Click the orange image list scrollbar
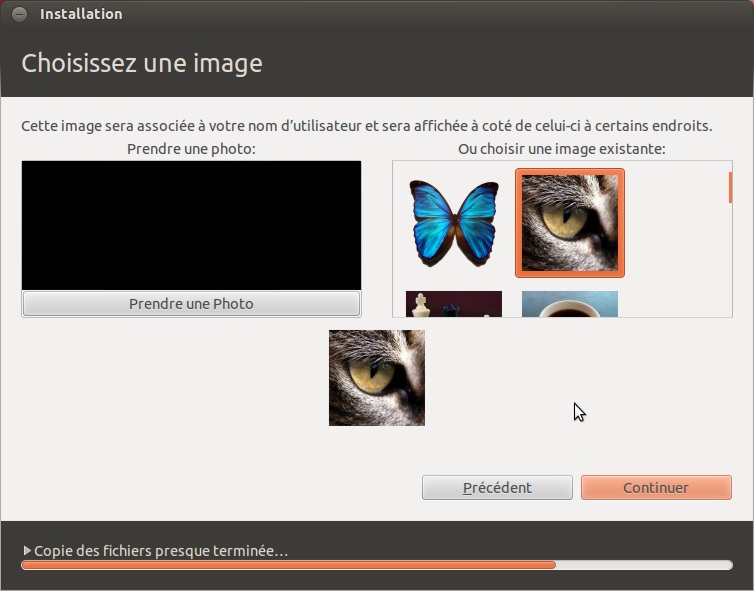This screenshot has height=591, width=754. point(730,188)
